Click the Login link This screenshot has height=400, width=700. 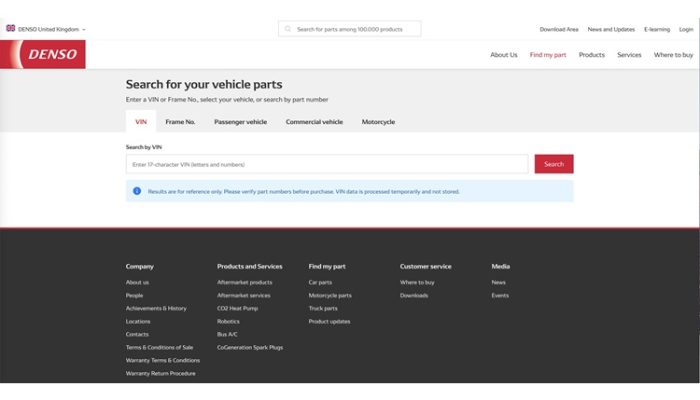coord(686,29)
